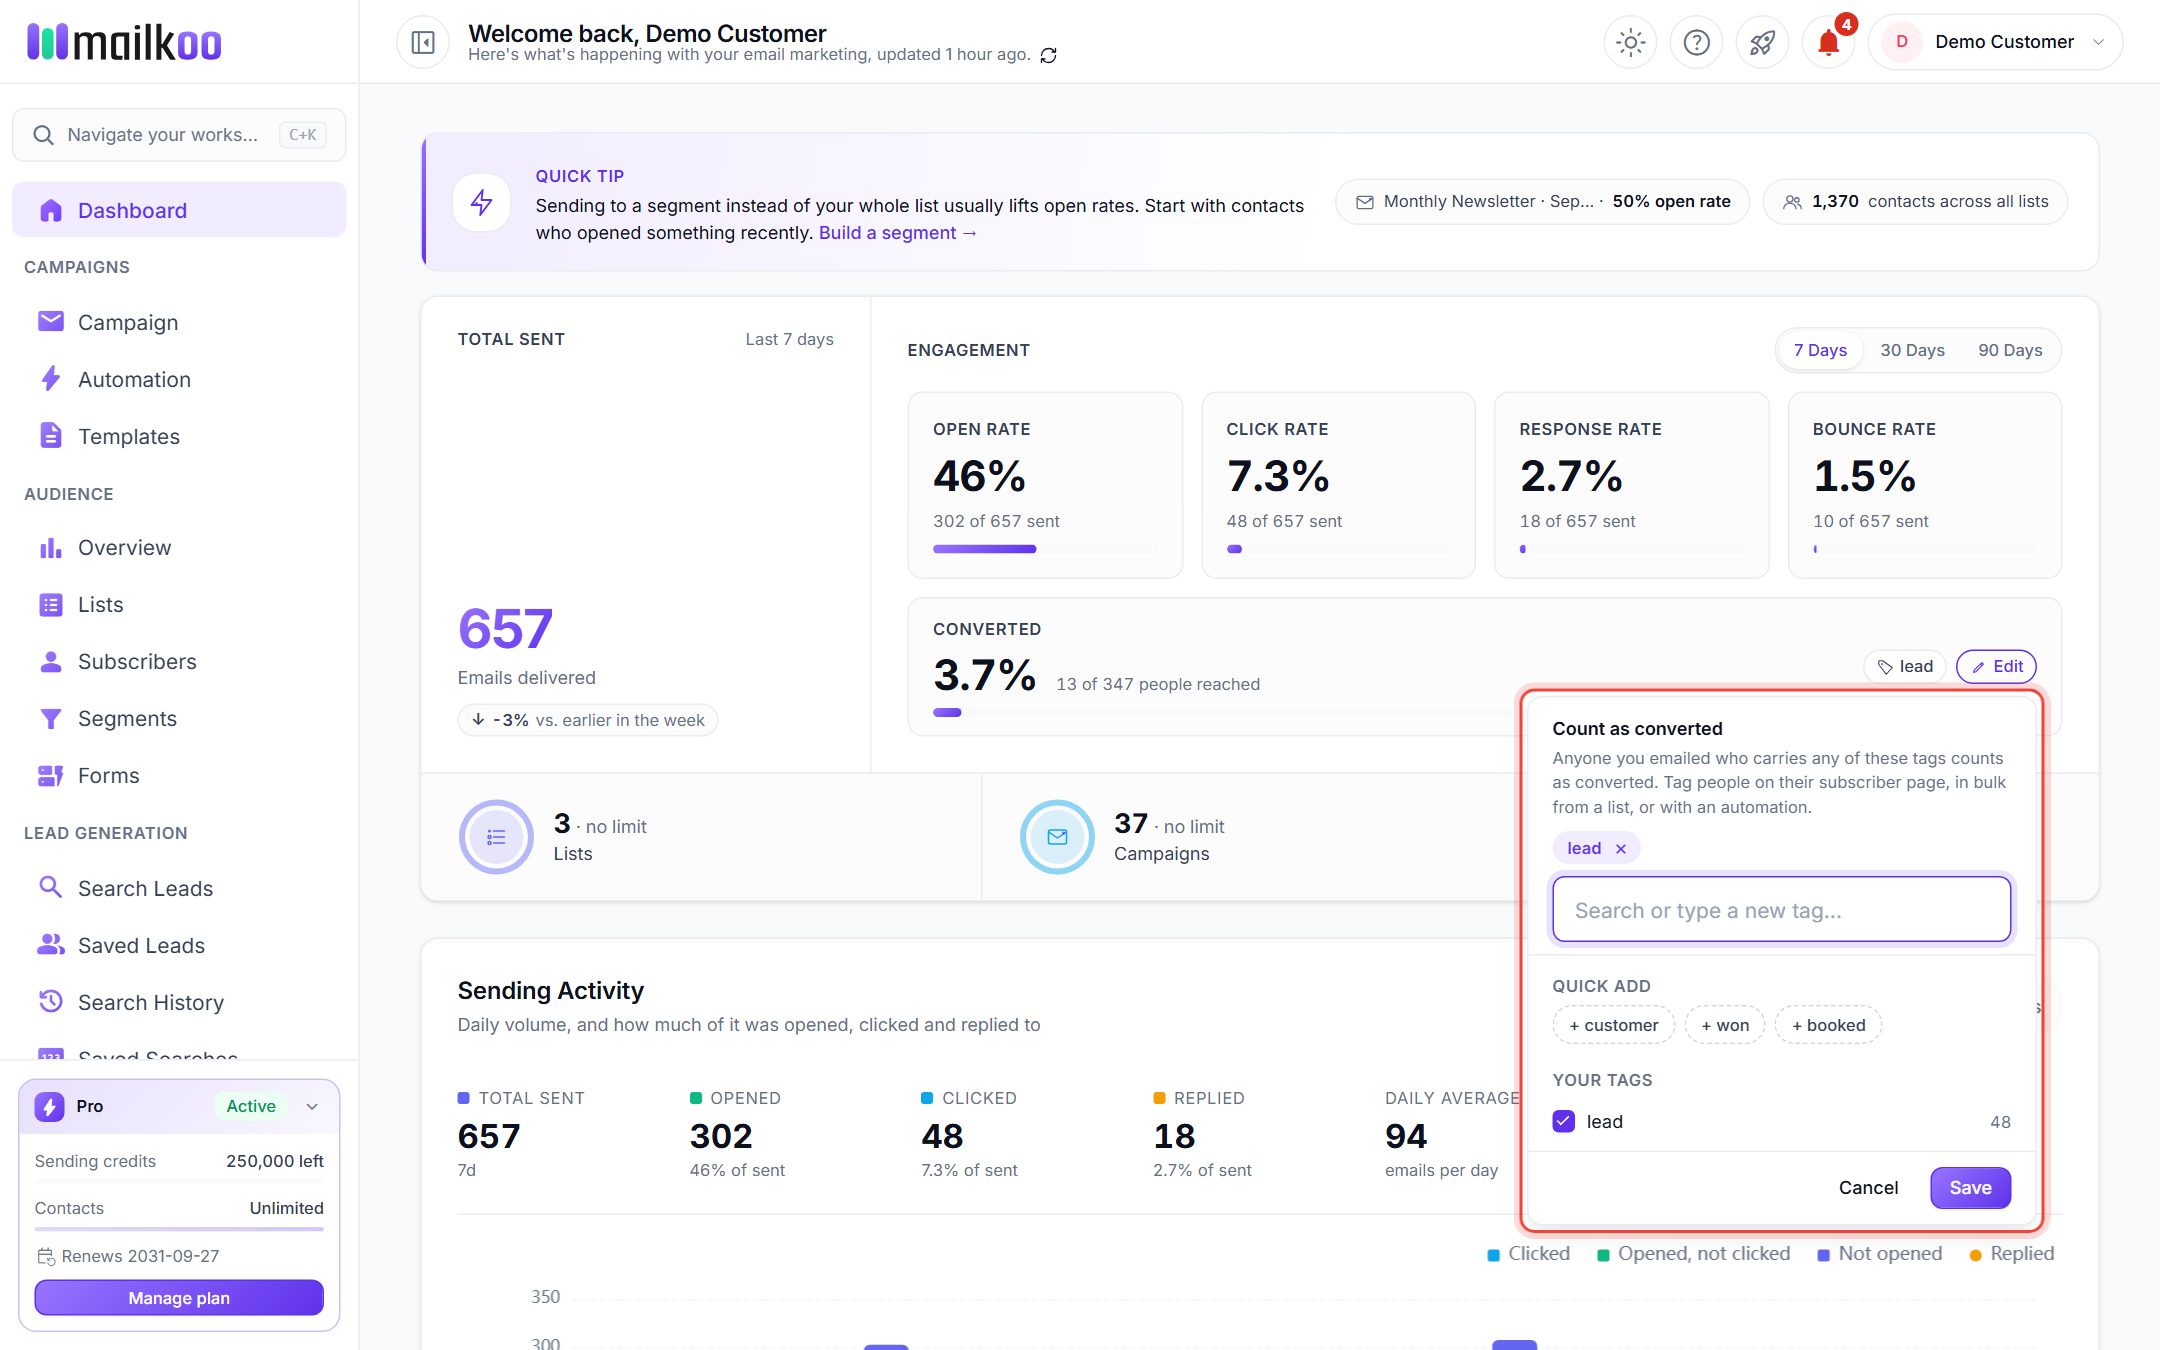Open Lists item in sidebar
The height and width of the screenshot is (1350, 2160).
point(179,604)
